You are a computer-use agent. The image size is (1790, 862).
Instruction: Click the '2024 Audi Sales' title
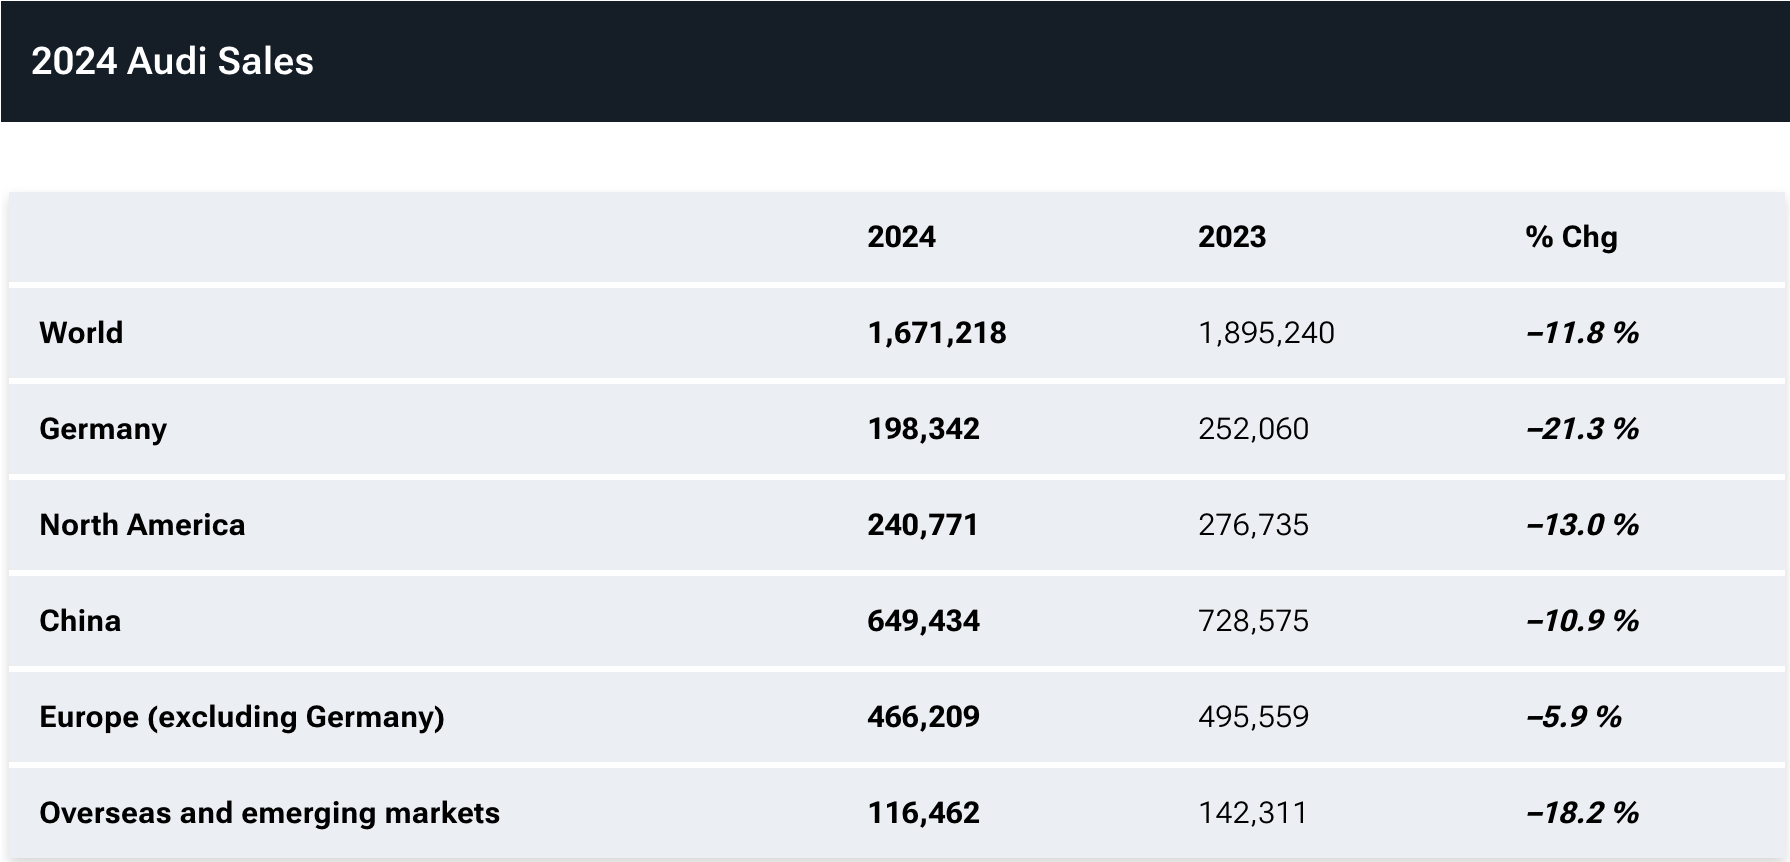pos(172,61)
